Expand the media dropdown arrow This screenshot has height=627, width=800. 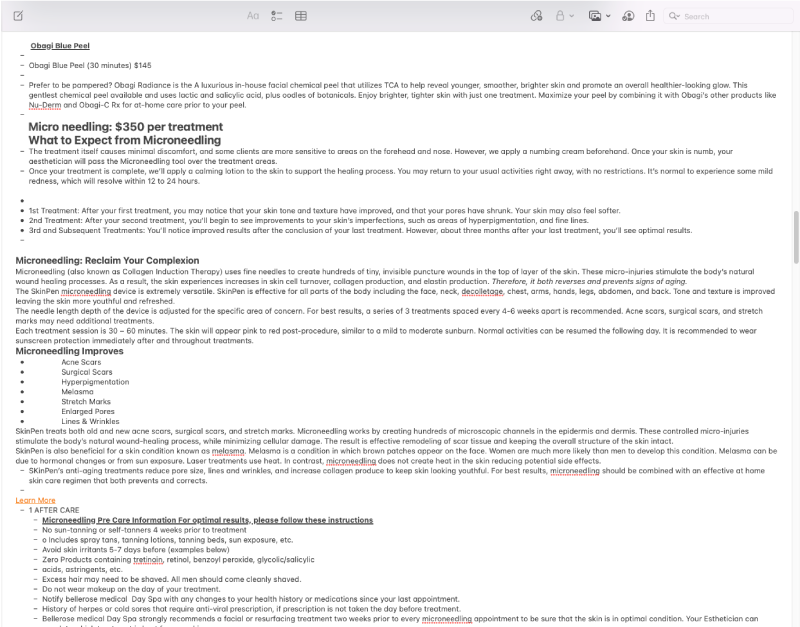click(608, 16)
